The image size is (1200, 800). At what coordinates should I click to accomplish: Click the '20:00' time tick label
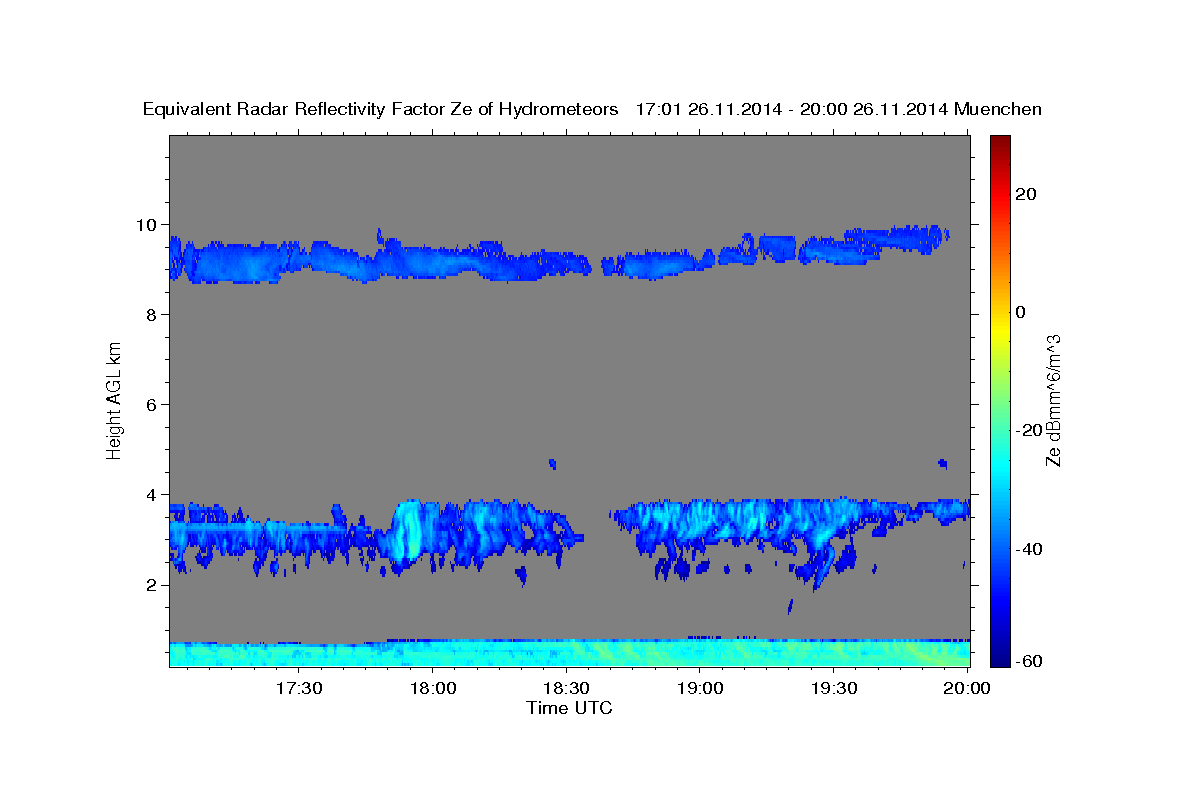click(x=968, y=688)
